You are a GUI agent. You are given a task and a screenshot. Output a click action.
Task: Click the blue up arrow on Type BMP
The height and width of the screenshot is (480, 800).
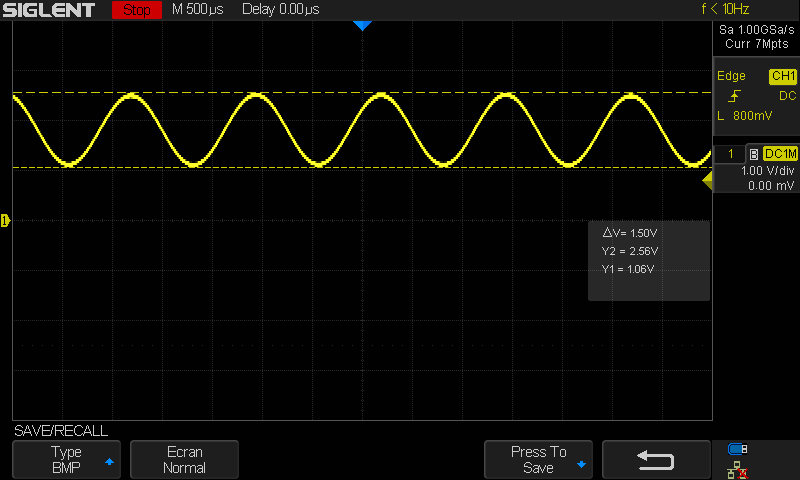click(x=109, y=462)
